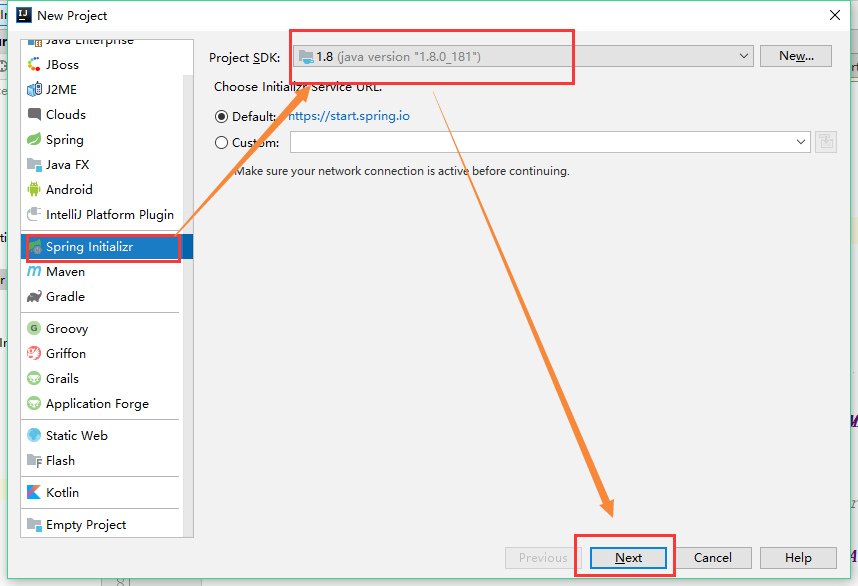Select Groovy label text

pyautogui.click(x=67, y=328)
